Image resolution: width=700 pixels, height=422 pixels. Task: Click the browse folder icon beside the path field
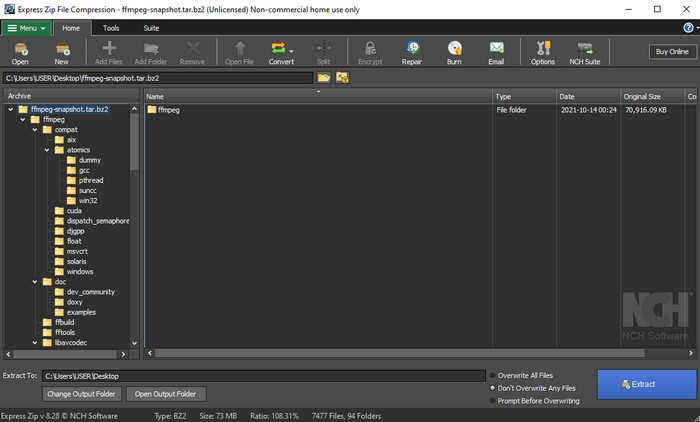324,78
